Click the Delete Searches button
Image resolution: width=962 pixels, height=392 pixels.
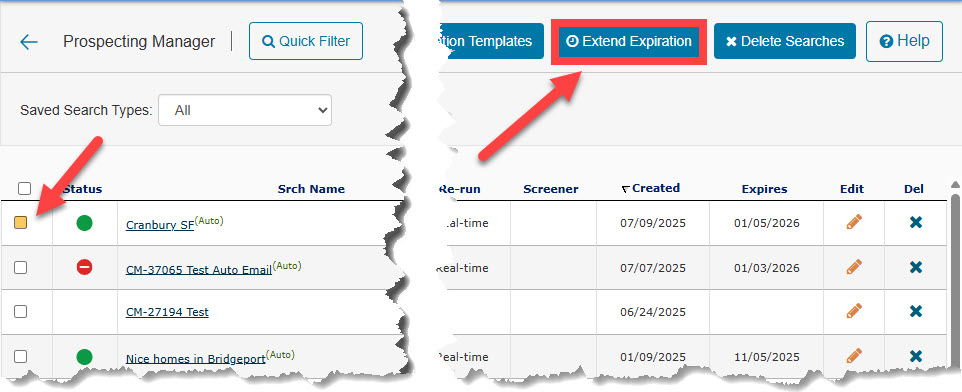785,42
